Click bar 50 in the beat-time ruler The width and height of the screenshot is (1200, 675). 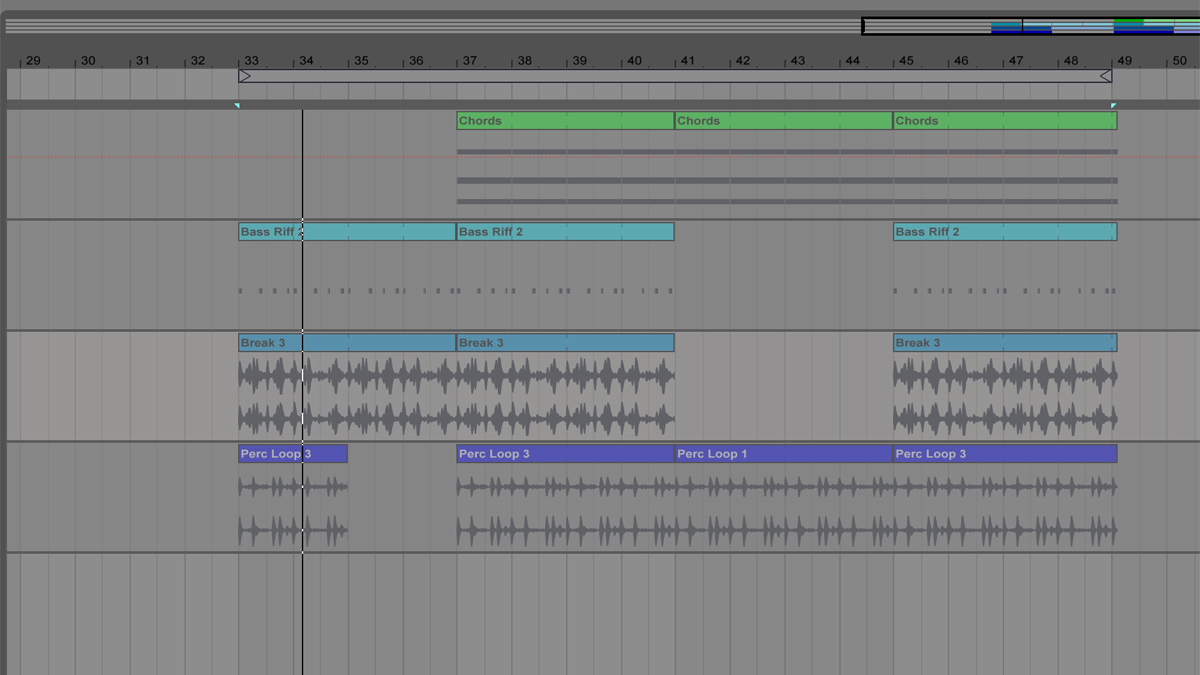pyautogui.click(x=1179, y=61)
